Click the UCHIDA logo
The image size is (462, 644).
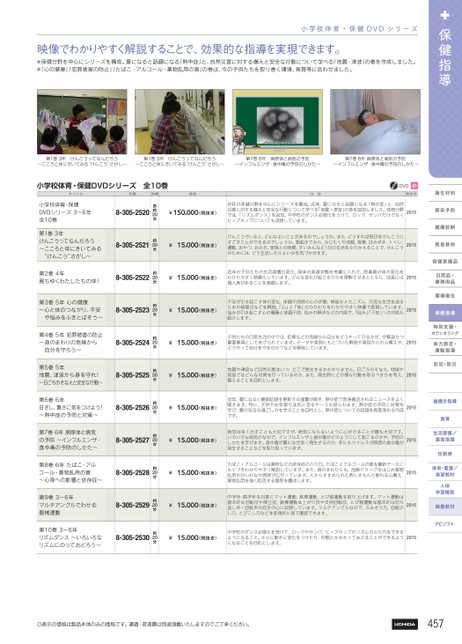coord(405,624)
